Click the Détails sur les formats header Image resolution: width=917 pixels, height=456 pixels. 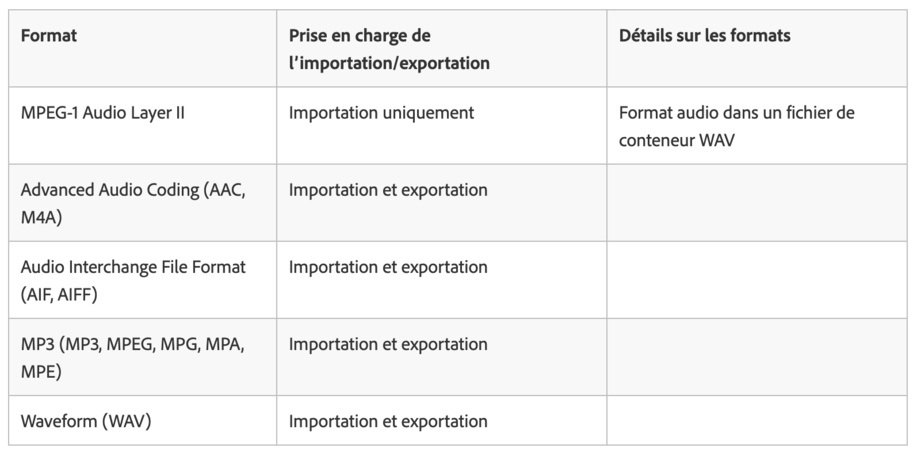pyautogui.click(x=704, y=35)
